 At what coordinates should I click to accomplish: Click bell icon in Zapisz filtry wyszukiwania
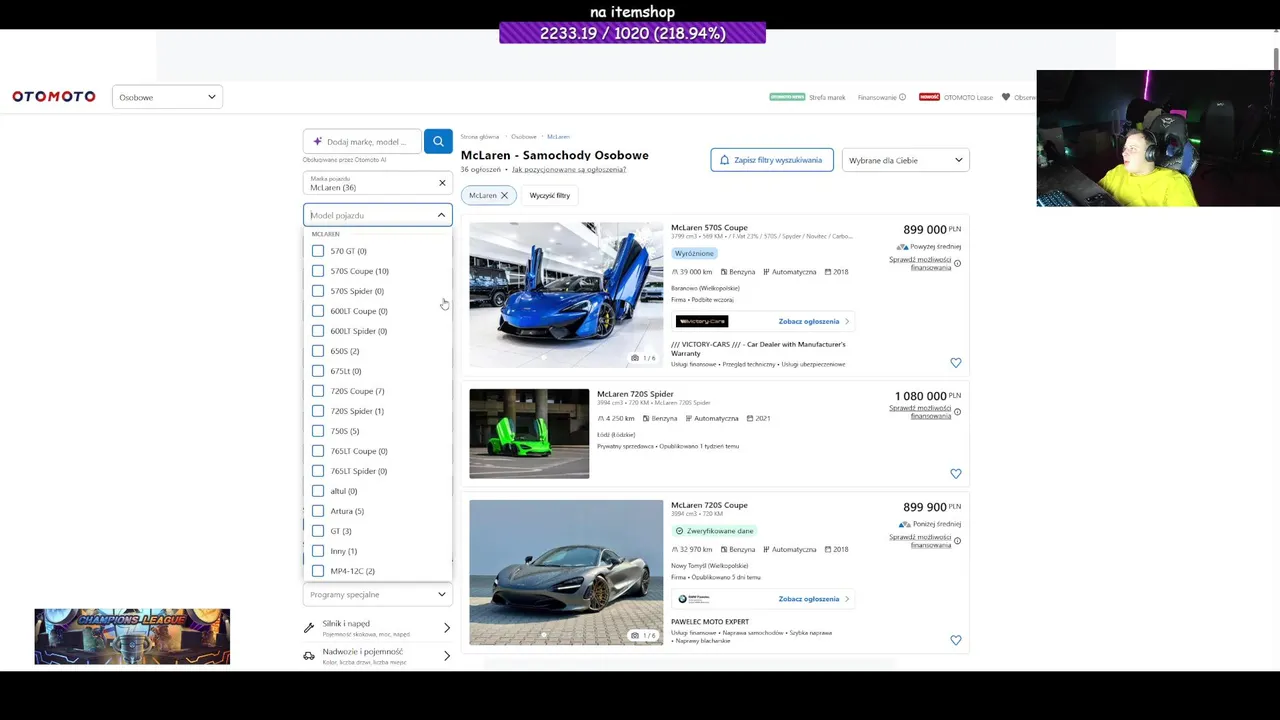click(724, 160)
